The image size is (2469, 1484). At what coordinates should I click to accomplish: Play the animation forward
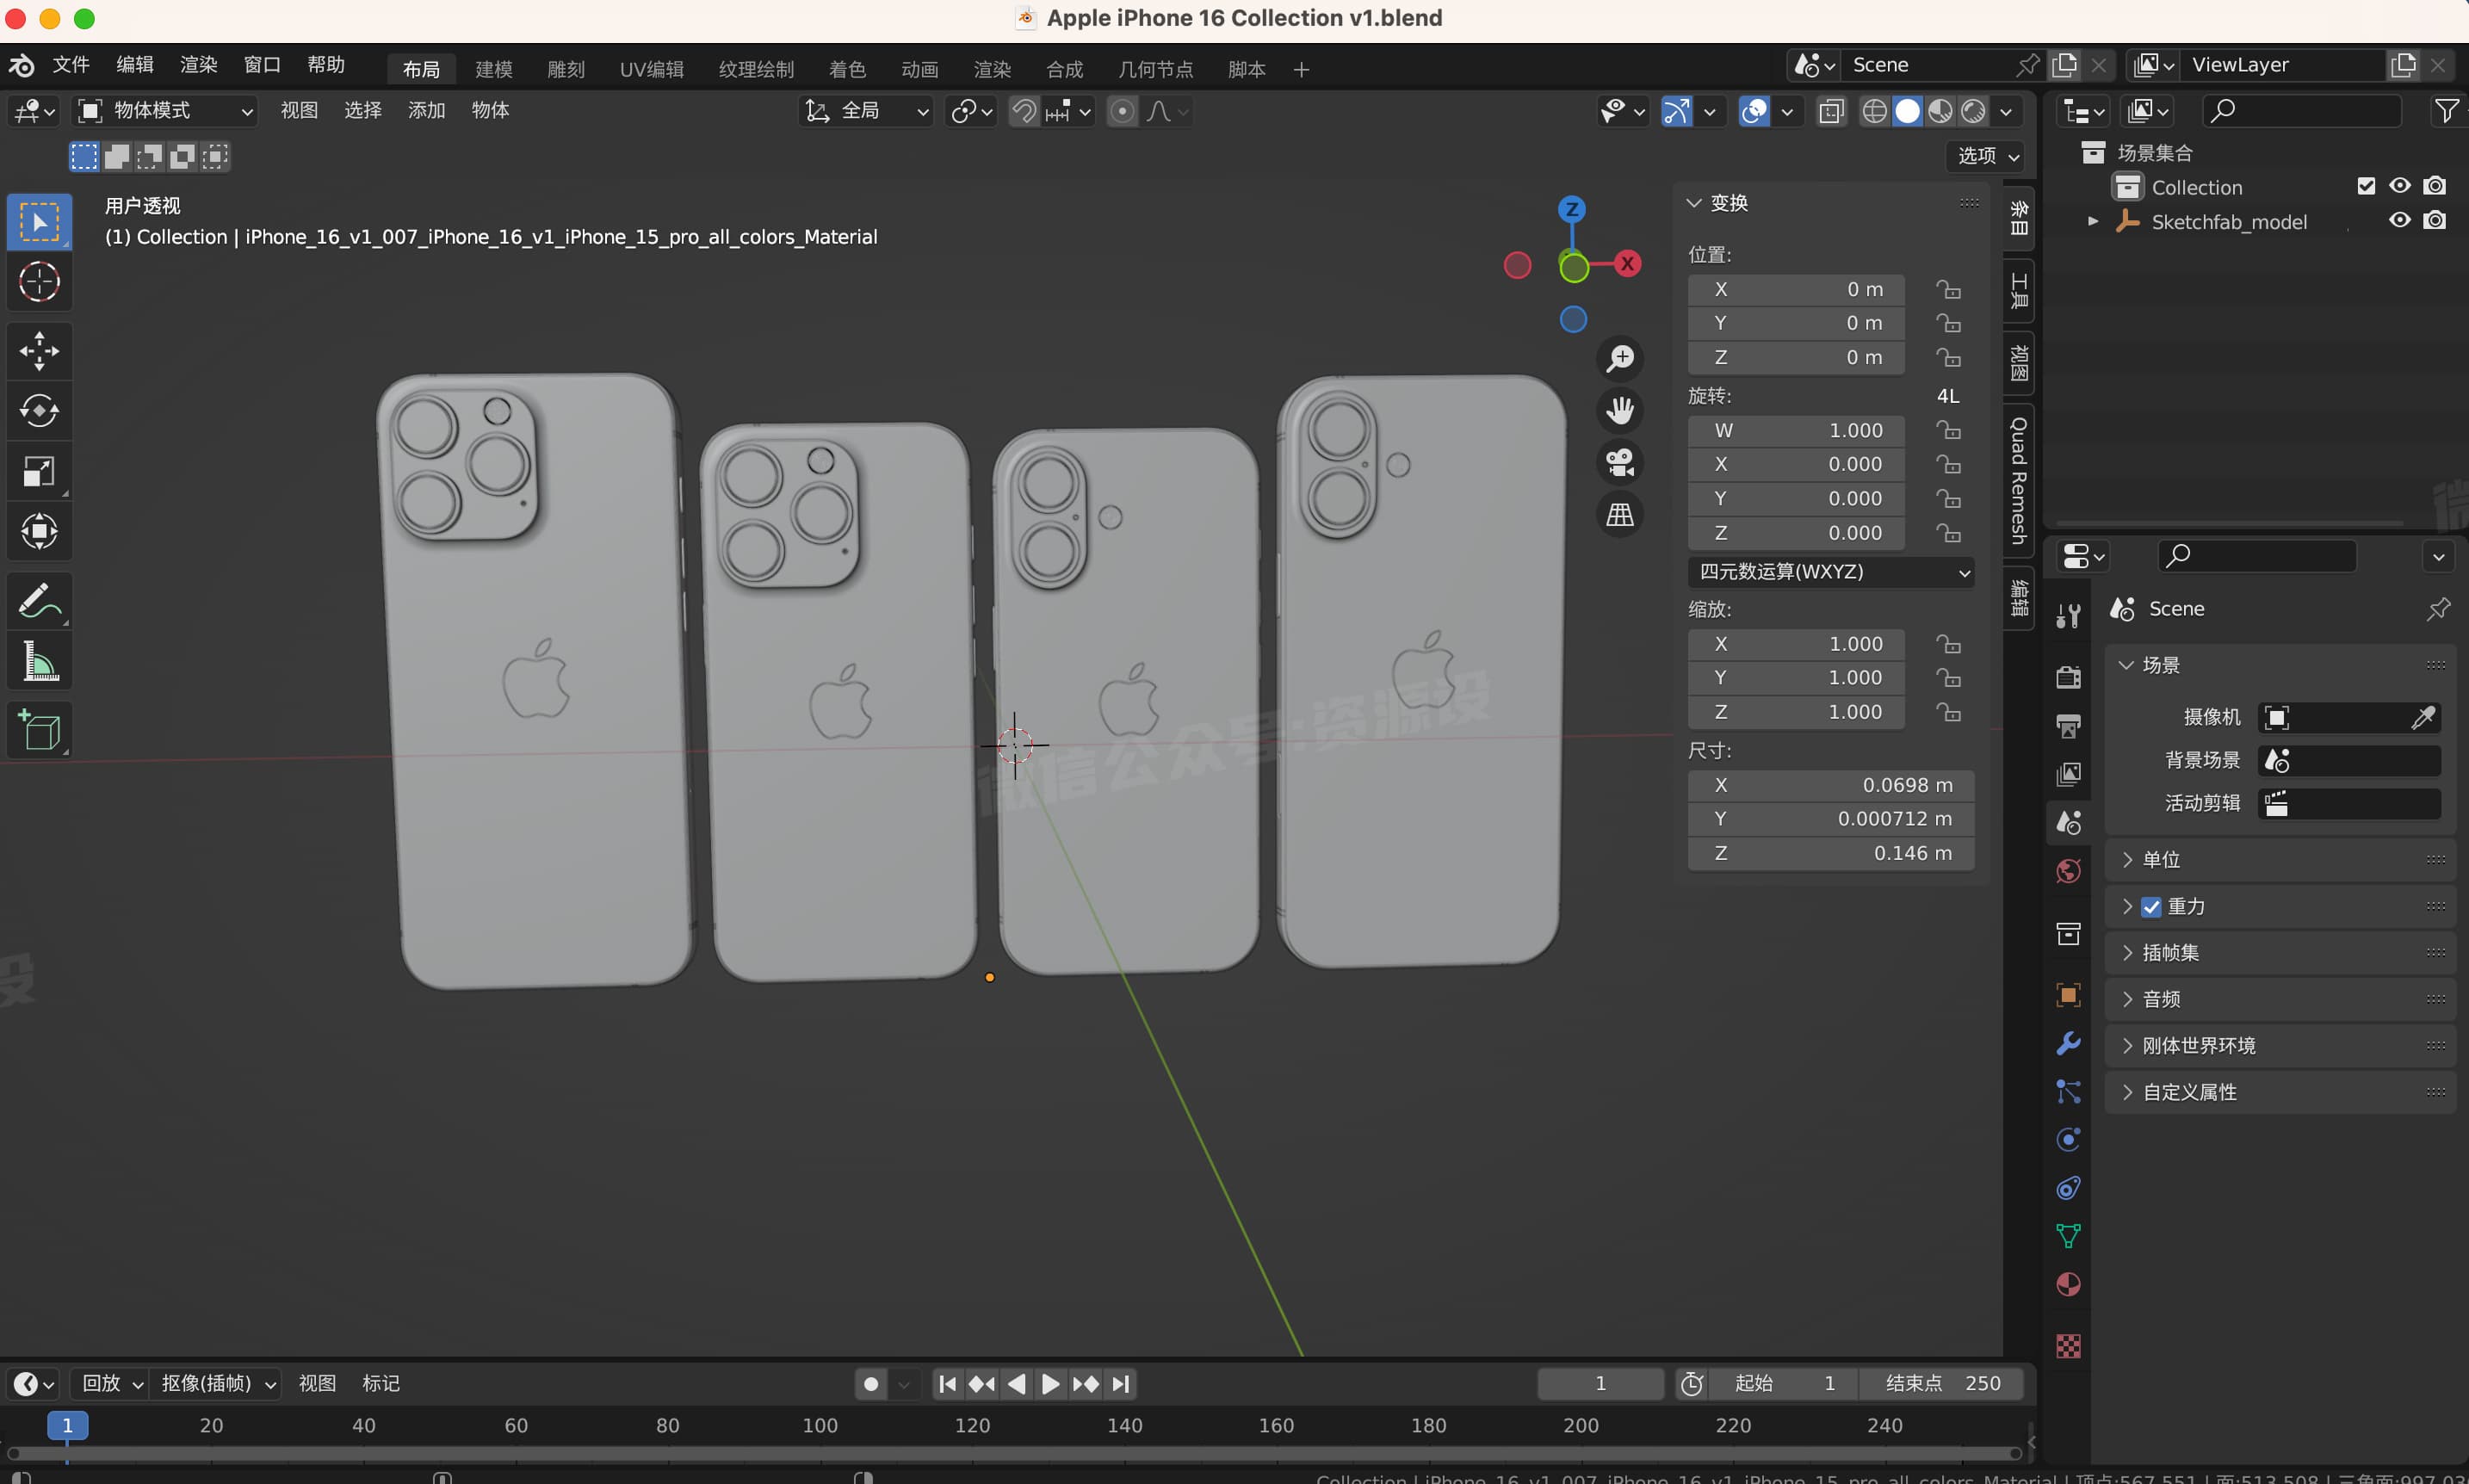point(1050,1384)
